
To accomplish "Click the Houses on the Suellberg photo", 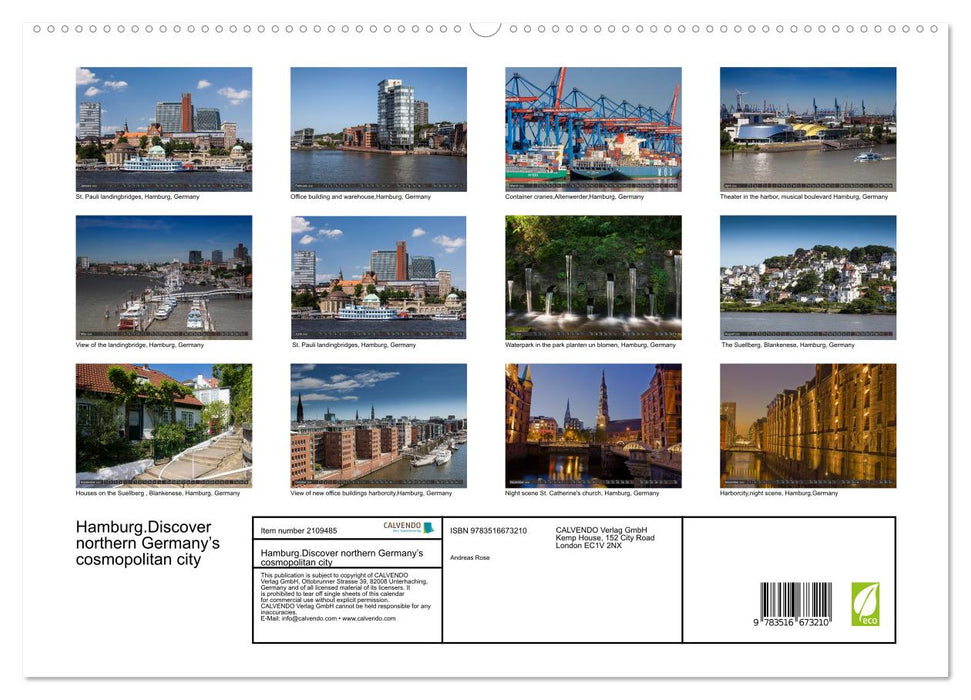I will (163, 425).
